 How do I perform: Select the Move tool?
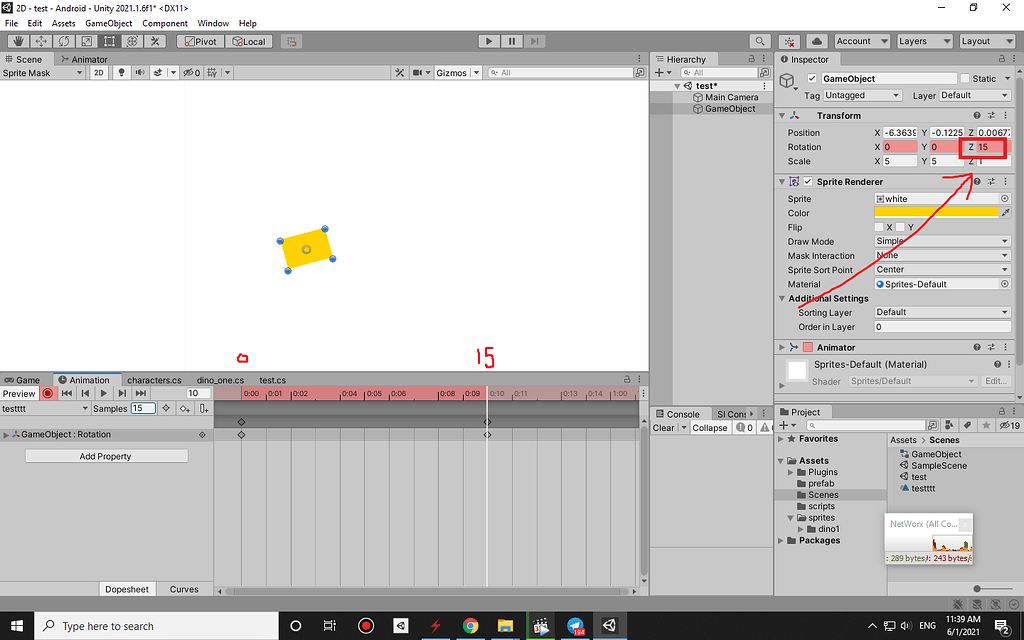coord(41,41)
